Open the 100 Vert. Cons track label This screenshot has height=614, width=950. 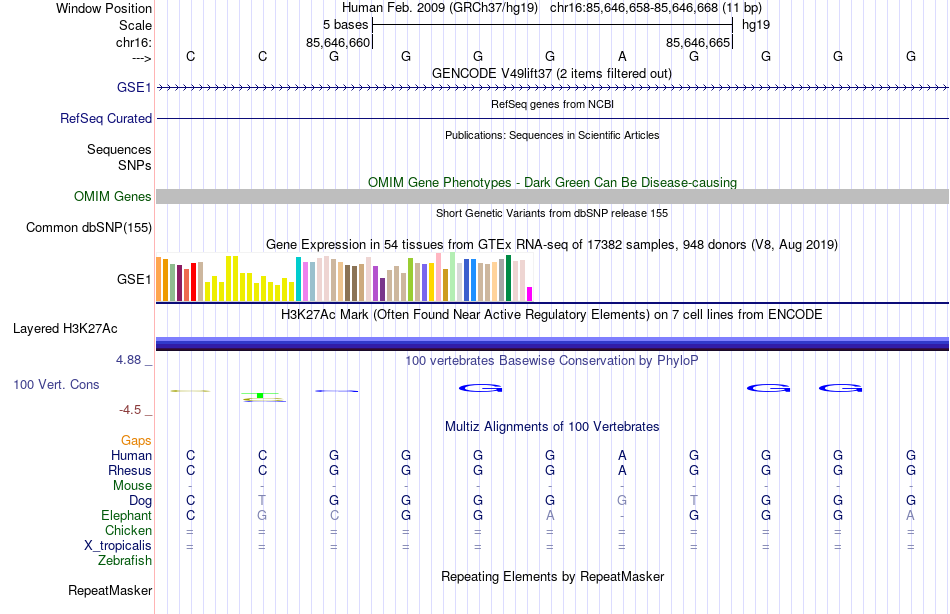point(56,384)
